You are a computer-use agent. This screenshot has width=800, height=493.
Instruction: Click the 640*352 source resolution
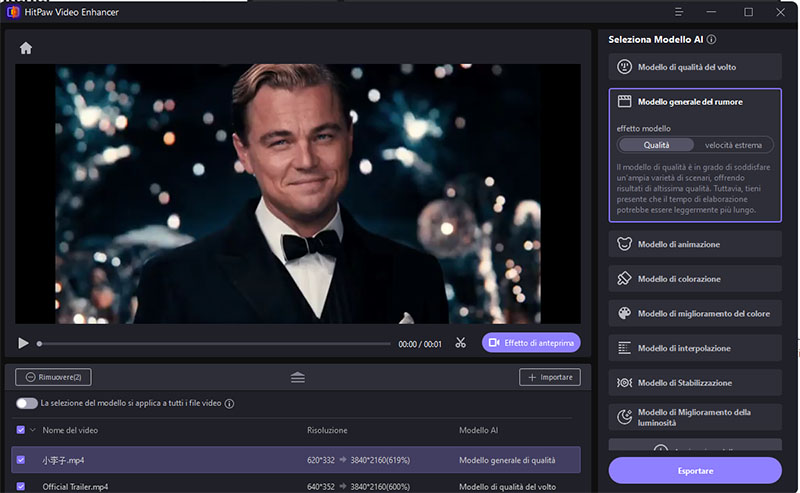(x=321, y=487)
